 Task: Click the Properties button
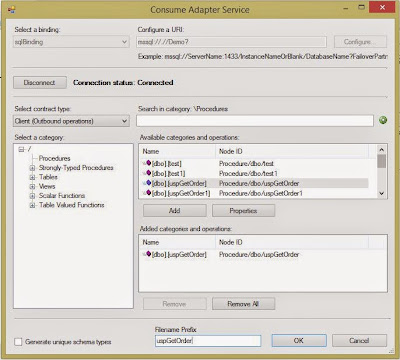pyautogui.click(x=243, y=211)
